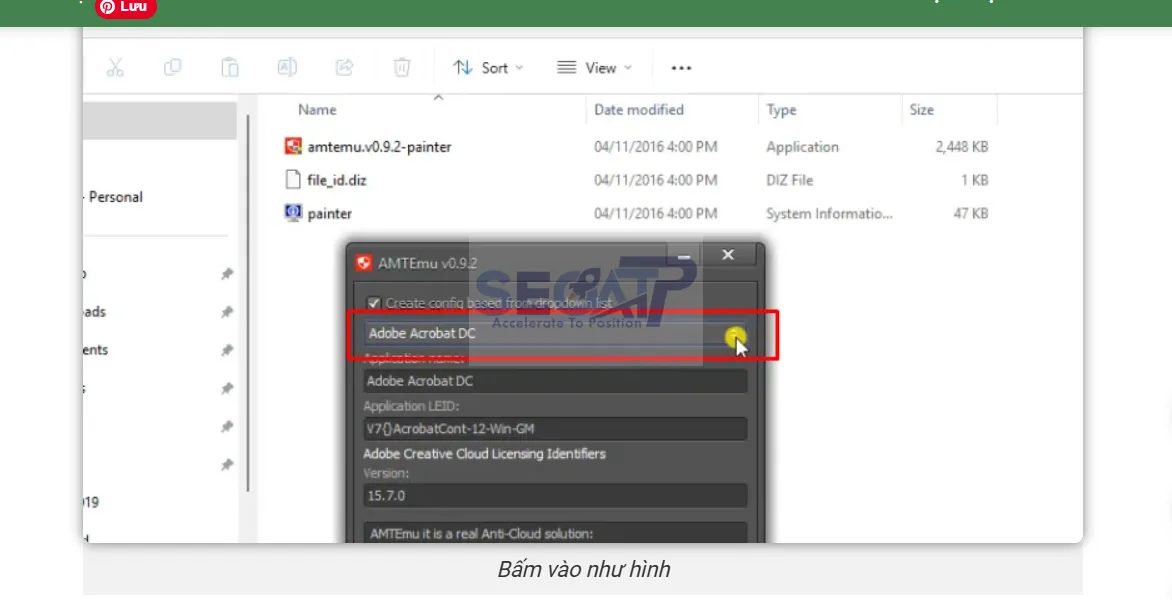Toggle Create config based from dropdown list checkbox
Screen dimensions: 1172x600
374,303
